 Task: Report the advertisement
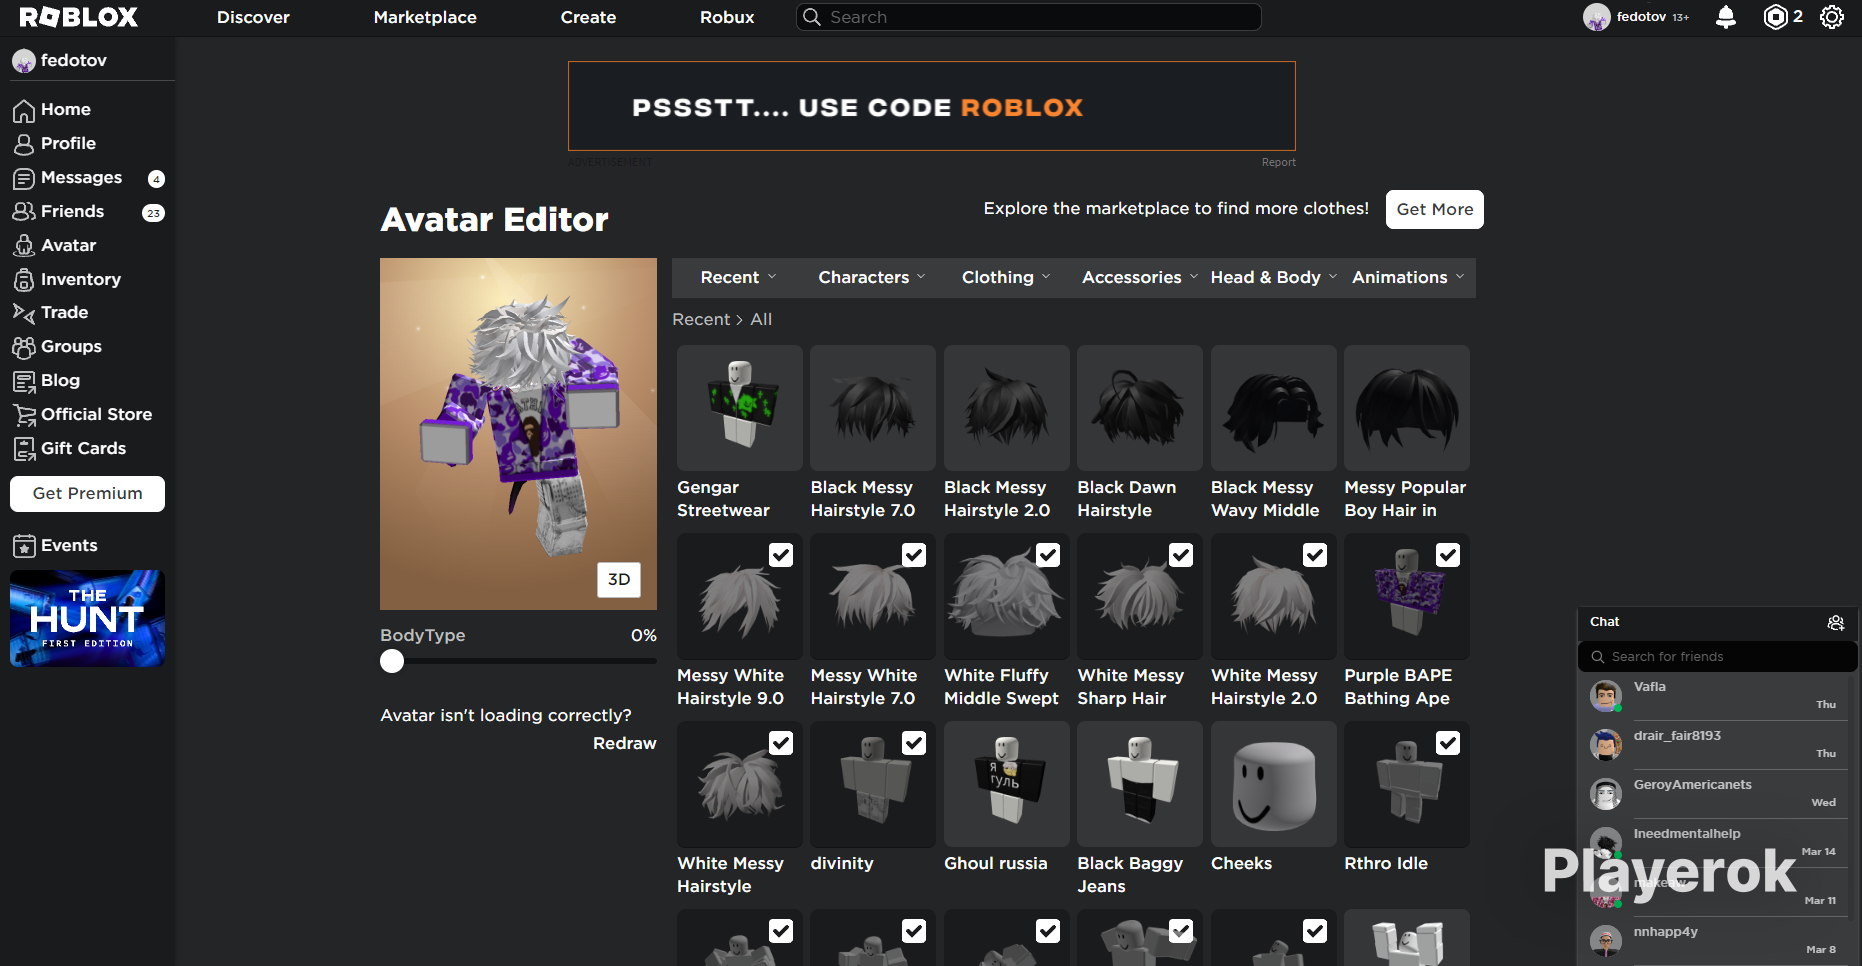click(x=1278, y=162)
